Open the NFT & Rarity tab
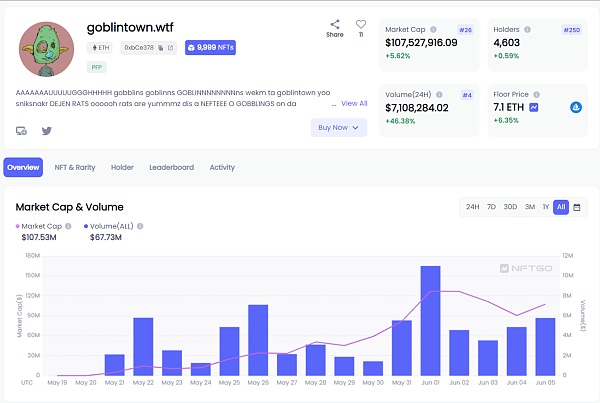This screenshot has height=403, width=600. pos(75,167)
